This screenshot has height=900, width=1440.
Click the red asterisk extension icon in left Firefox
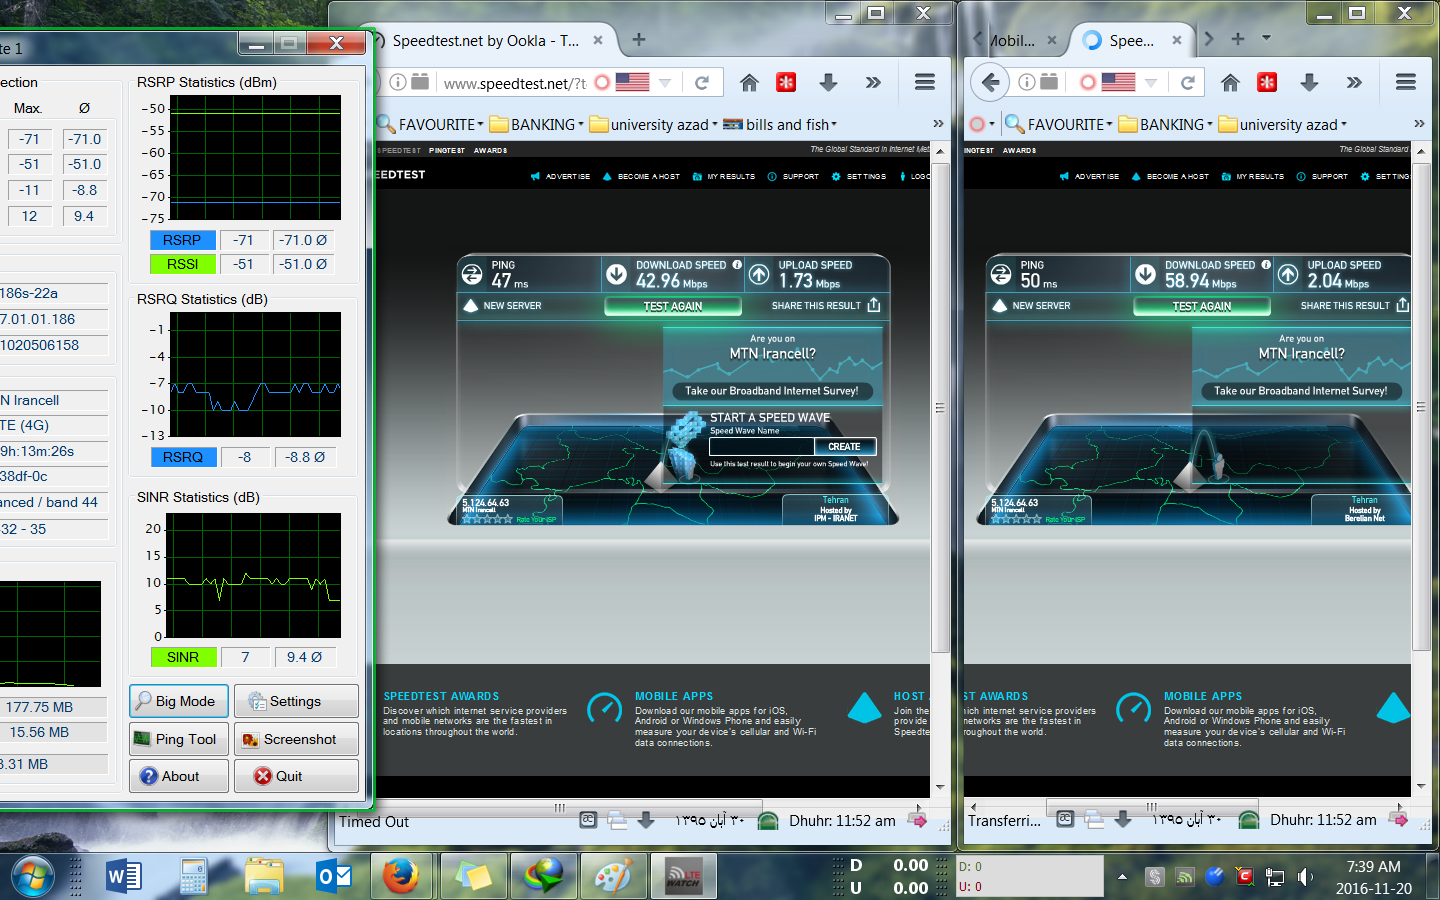[x=786, y=83]
